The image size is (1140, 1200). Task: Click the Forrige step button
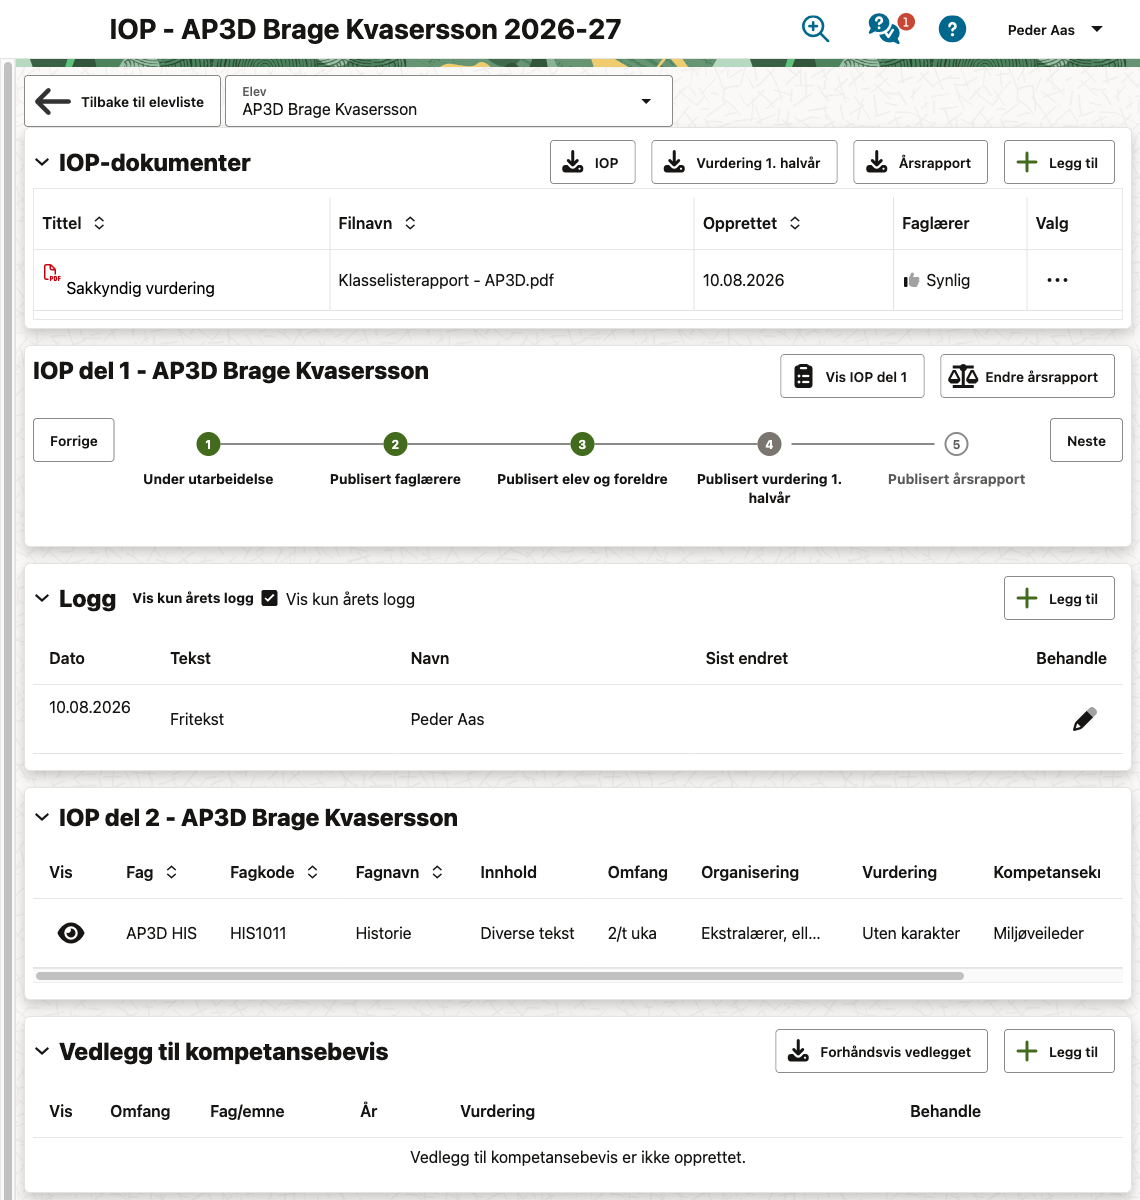74,440
